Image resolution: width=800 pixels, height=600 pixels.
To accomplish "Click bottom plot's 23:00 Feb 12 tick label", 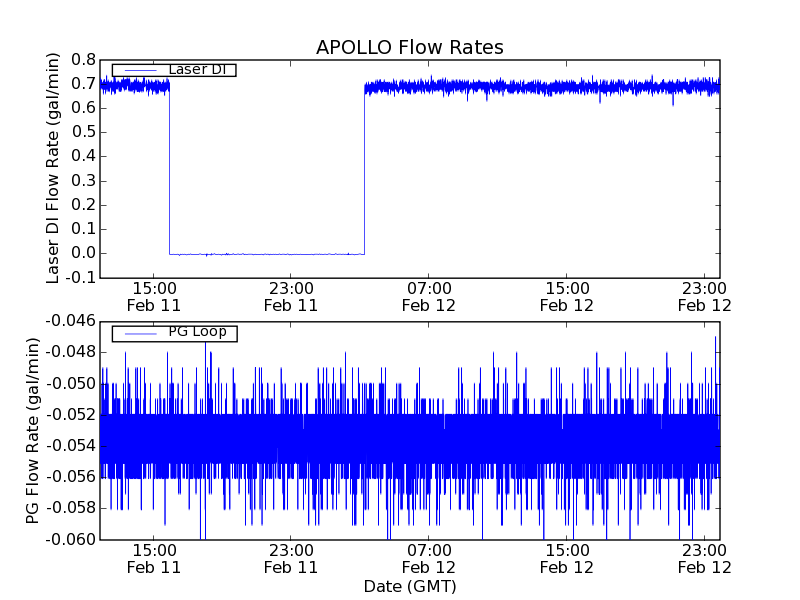I will coord(705,558).
